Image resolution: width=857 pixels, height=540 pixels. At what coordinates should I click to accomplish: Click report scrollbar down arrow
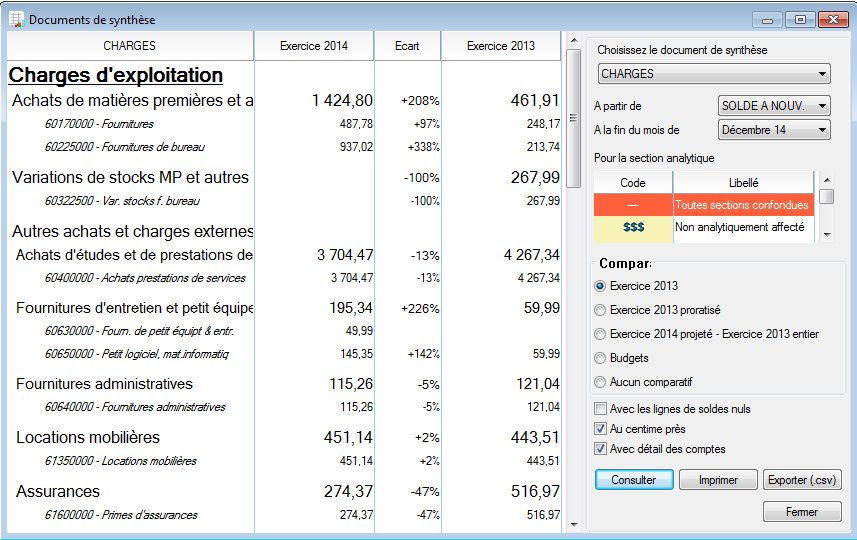[x=574, y=525]
